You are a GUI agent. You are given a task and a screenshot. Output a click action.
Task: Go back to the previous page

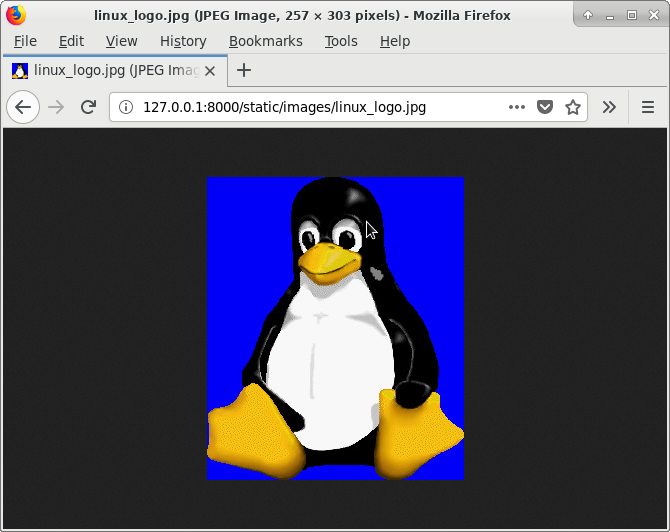tap(23, 107)
